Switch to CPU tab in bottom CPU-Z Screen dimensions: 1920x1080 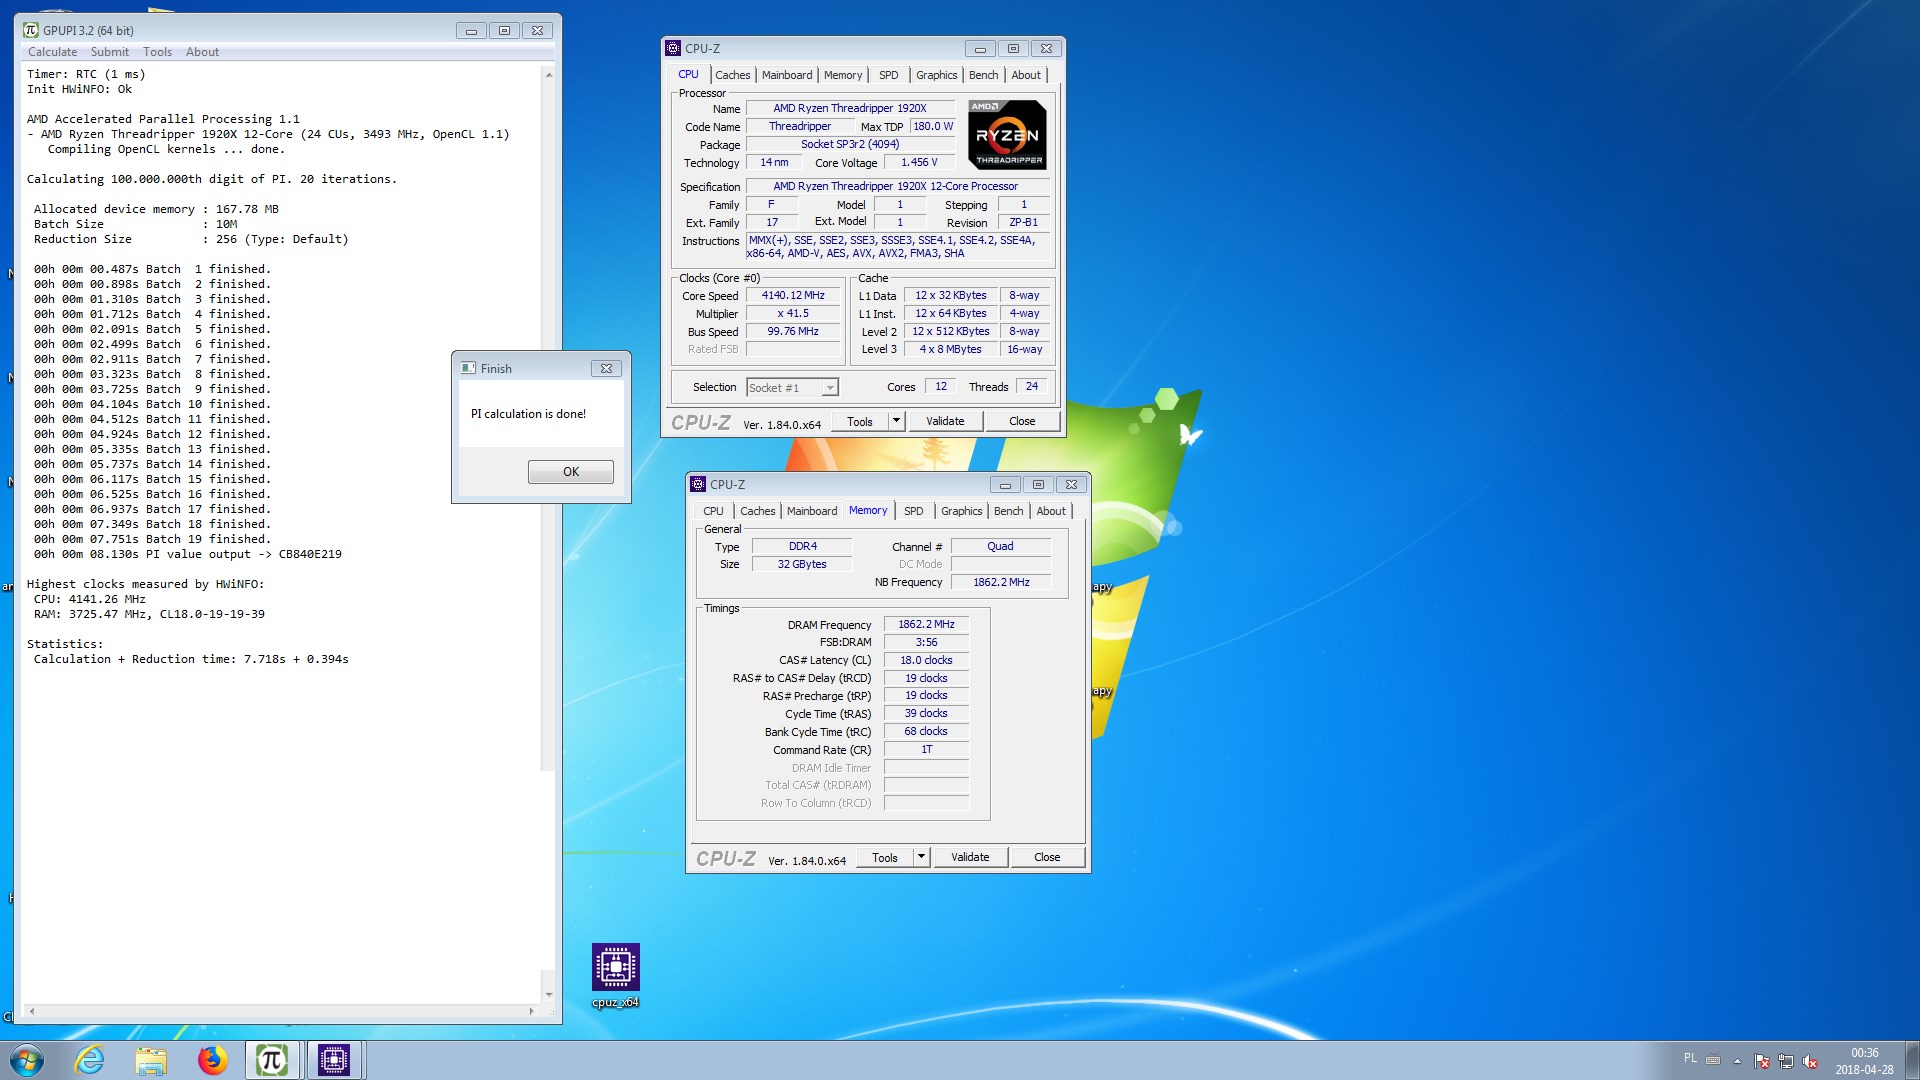pyautogui.click(x=713, y=511)
